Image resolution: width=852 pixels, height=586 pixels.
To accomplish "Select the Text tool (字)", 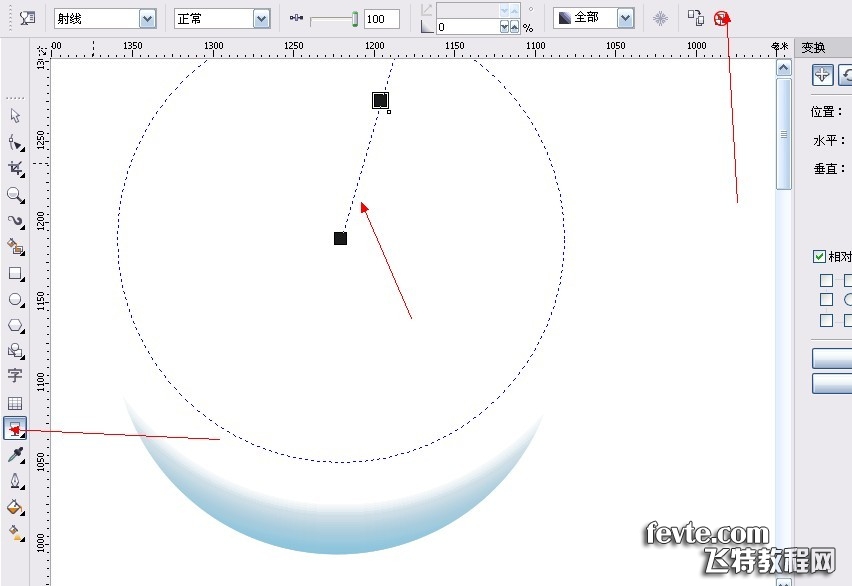I will point(15,376).
